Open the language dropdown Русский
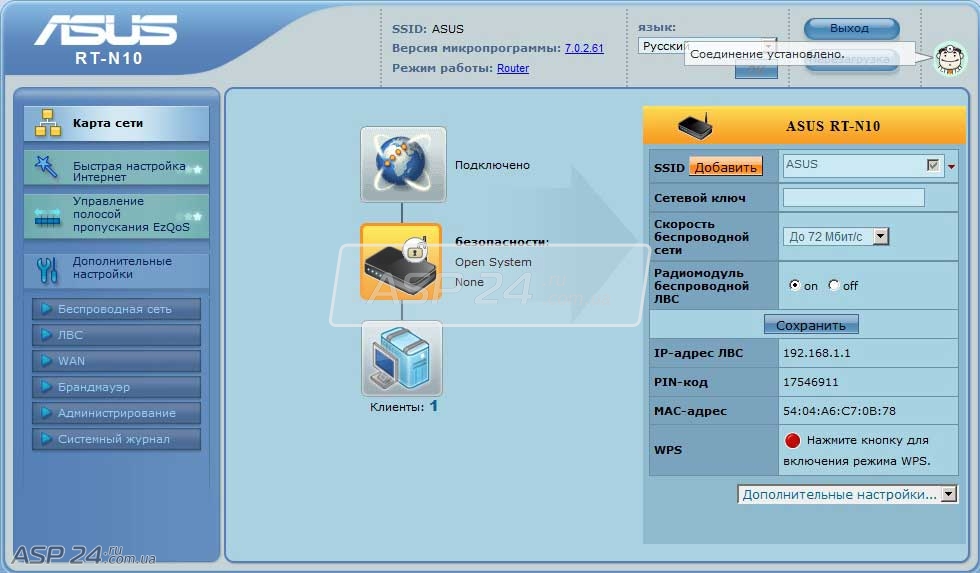 707,46
